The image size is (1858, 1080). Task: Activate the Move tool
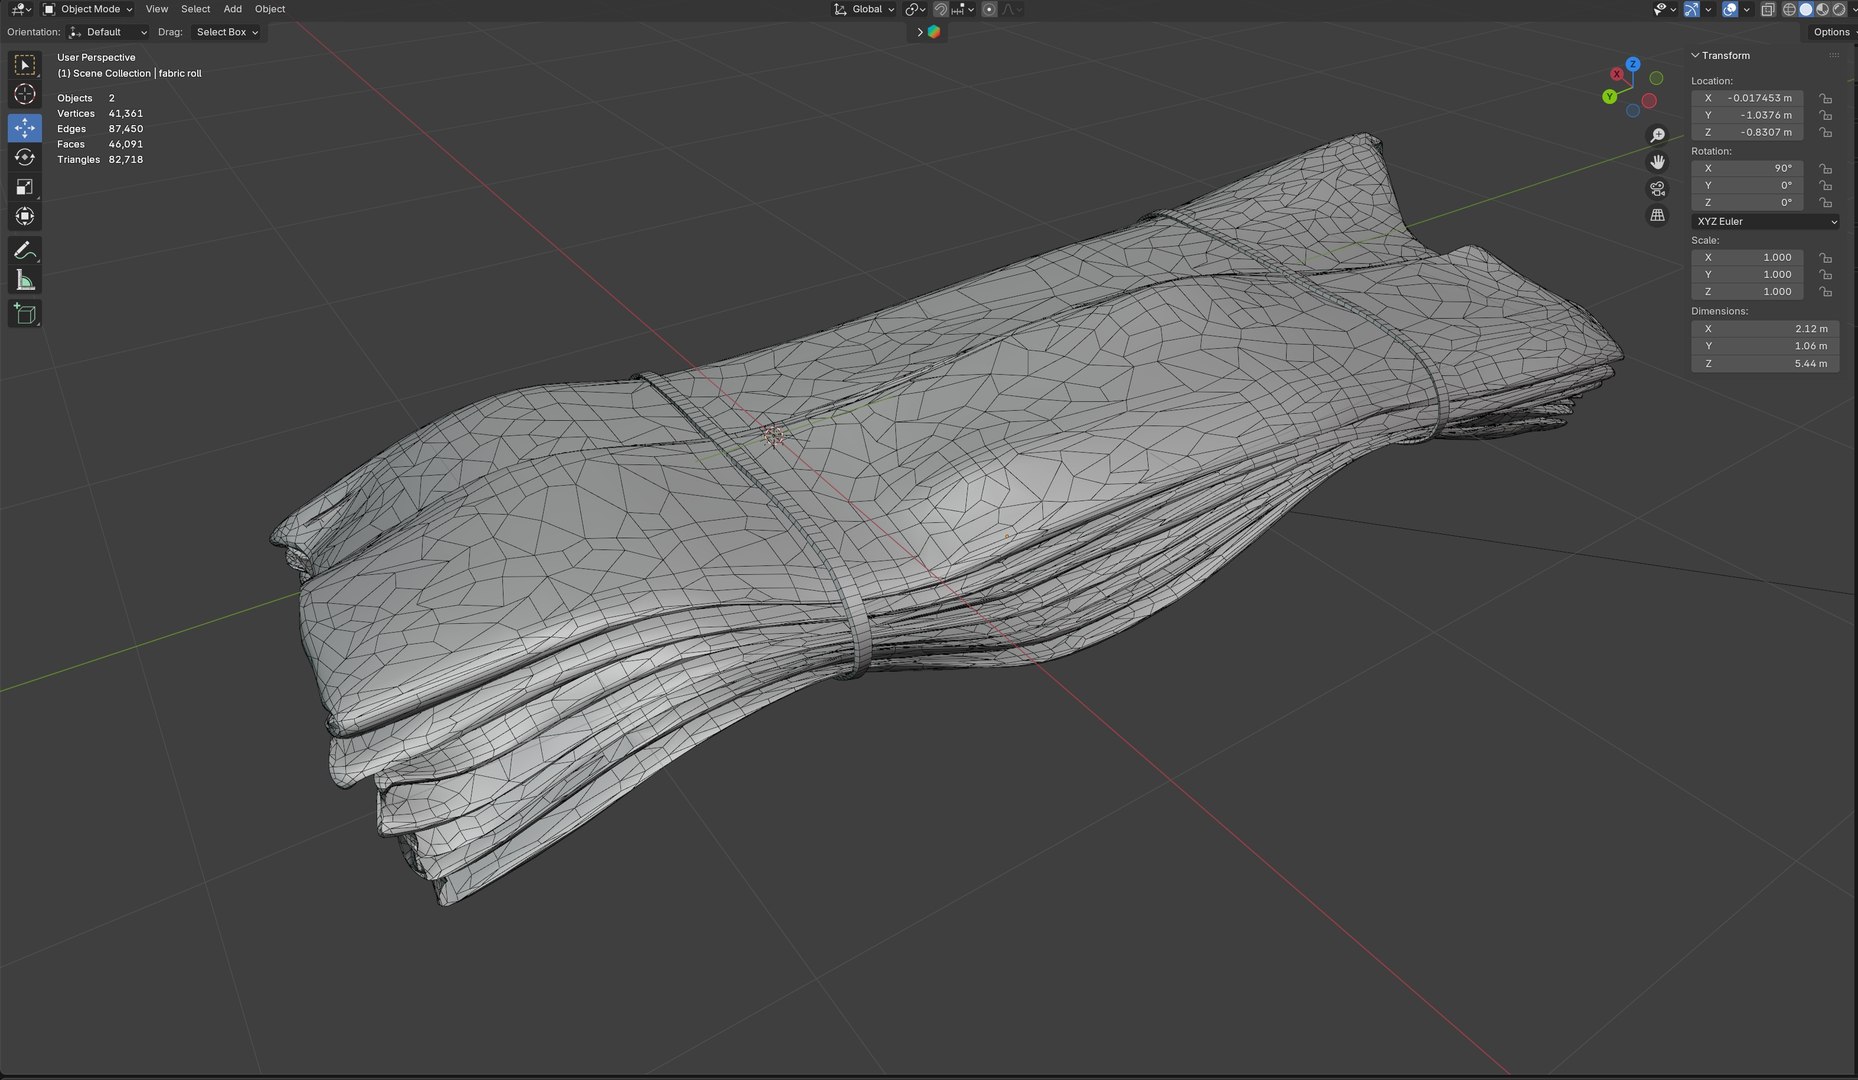click(25, 127)
